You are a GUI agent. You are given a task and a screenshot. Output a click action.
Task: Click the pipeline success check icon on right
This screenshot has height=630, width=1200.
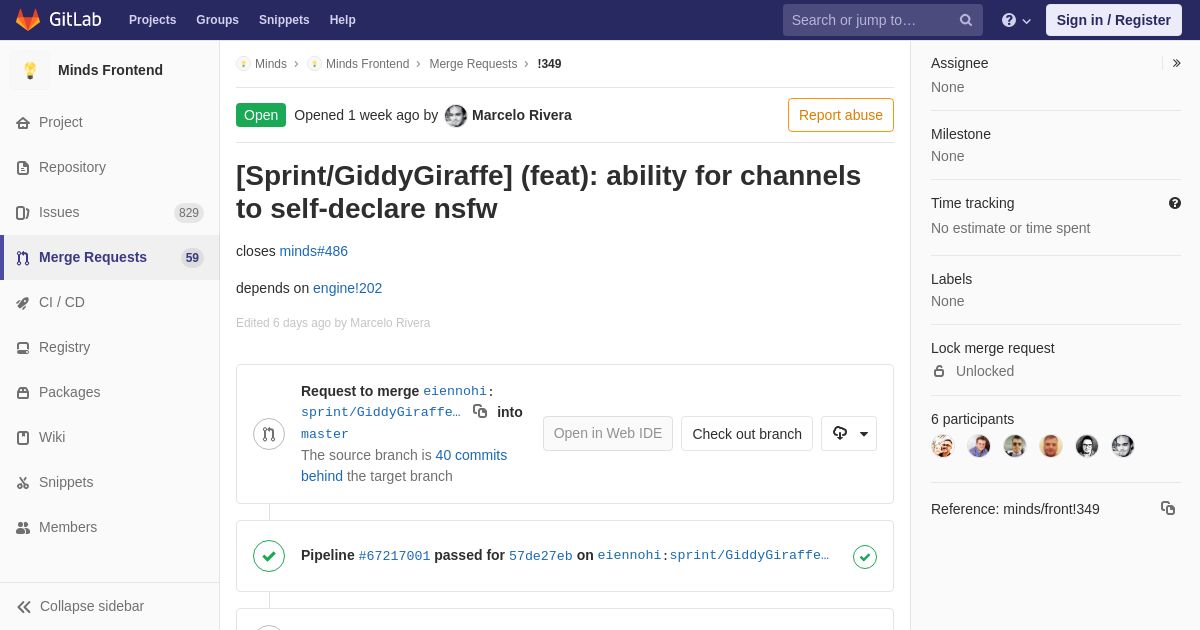(x=865, y=557)
